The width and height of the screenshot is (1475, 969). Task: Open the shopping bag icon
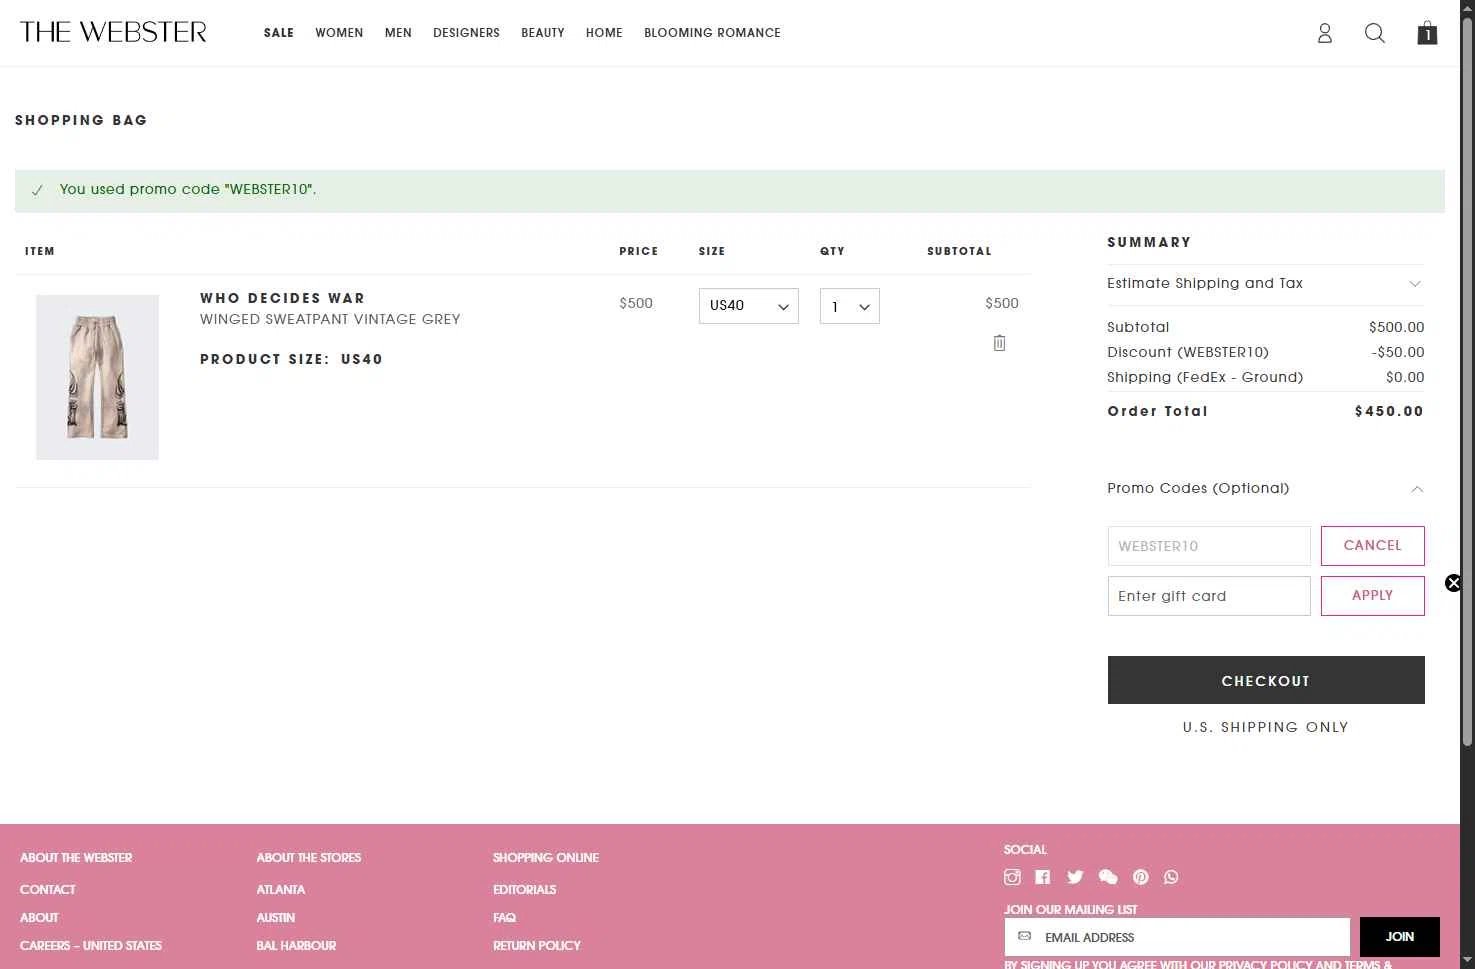pos(1427,33)
